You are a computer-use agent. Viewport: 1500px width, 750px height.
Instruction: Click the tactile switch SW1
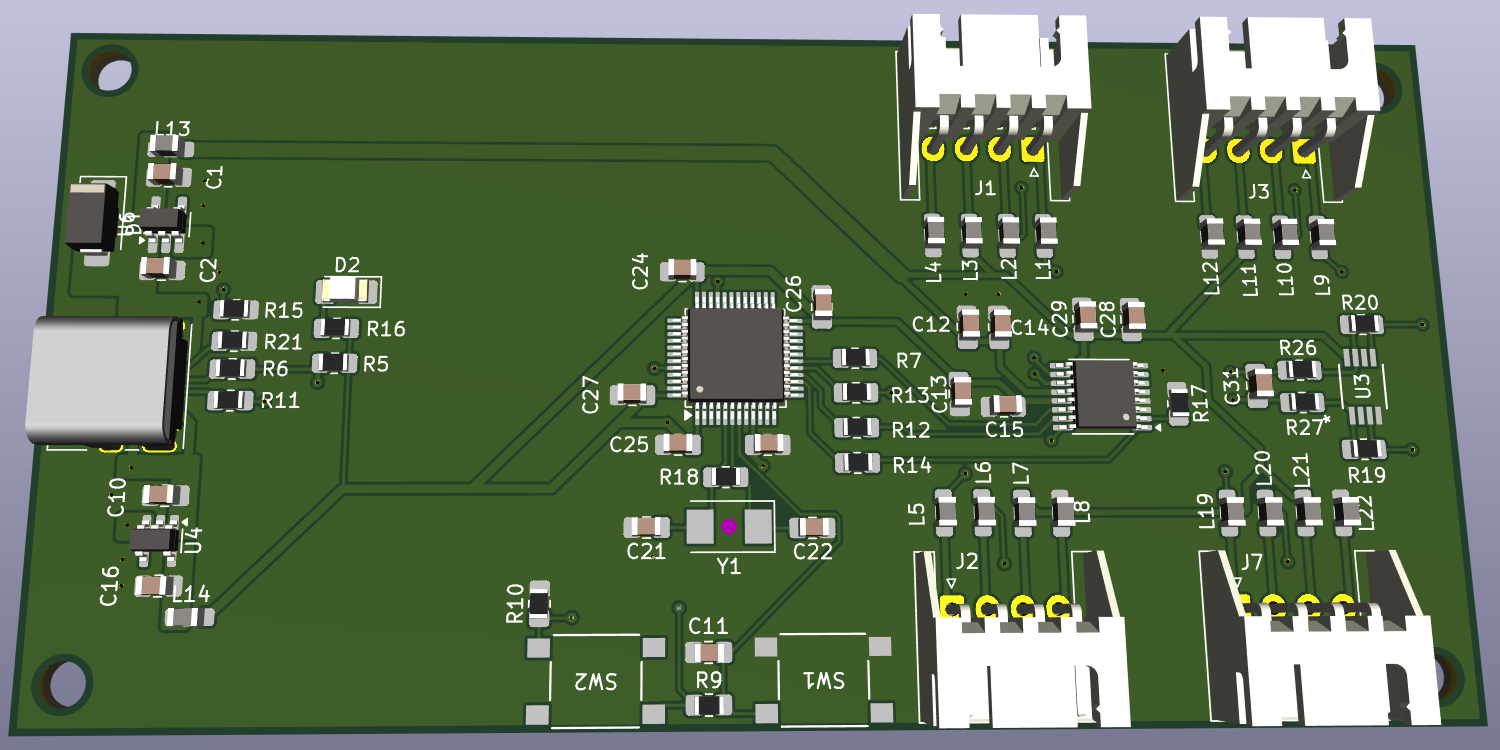pyautogui.click(x=823, y=679)
